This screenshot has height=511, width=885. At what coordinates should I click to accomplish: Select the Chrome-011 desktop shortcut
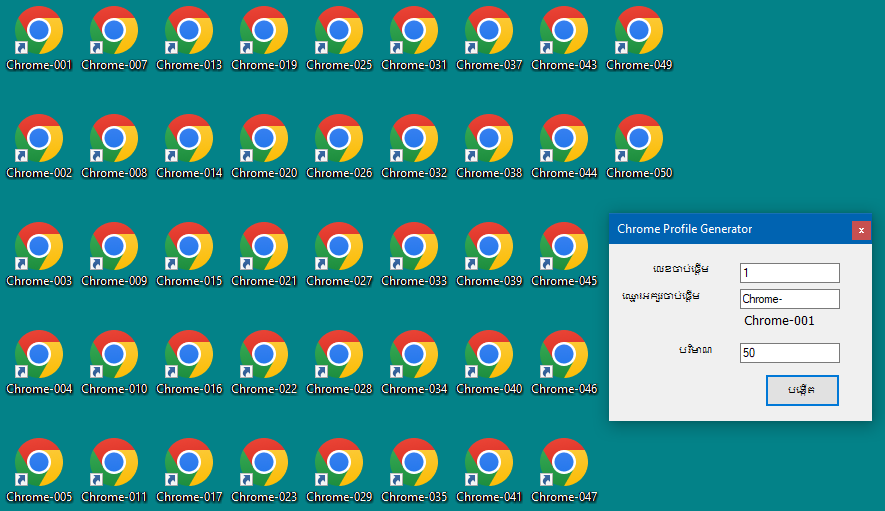coord(114,470)
